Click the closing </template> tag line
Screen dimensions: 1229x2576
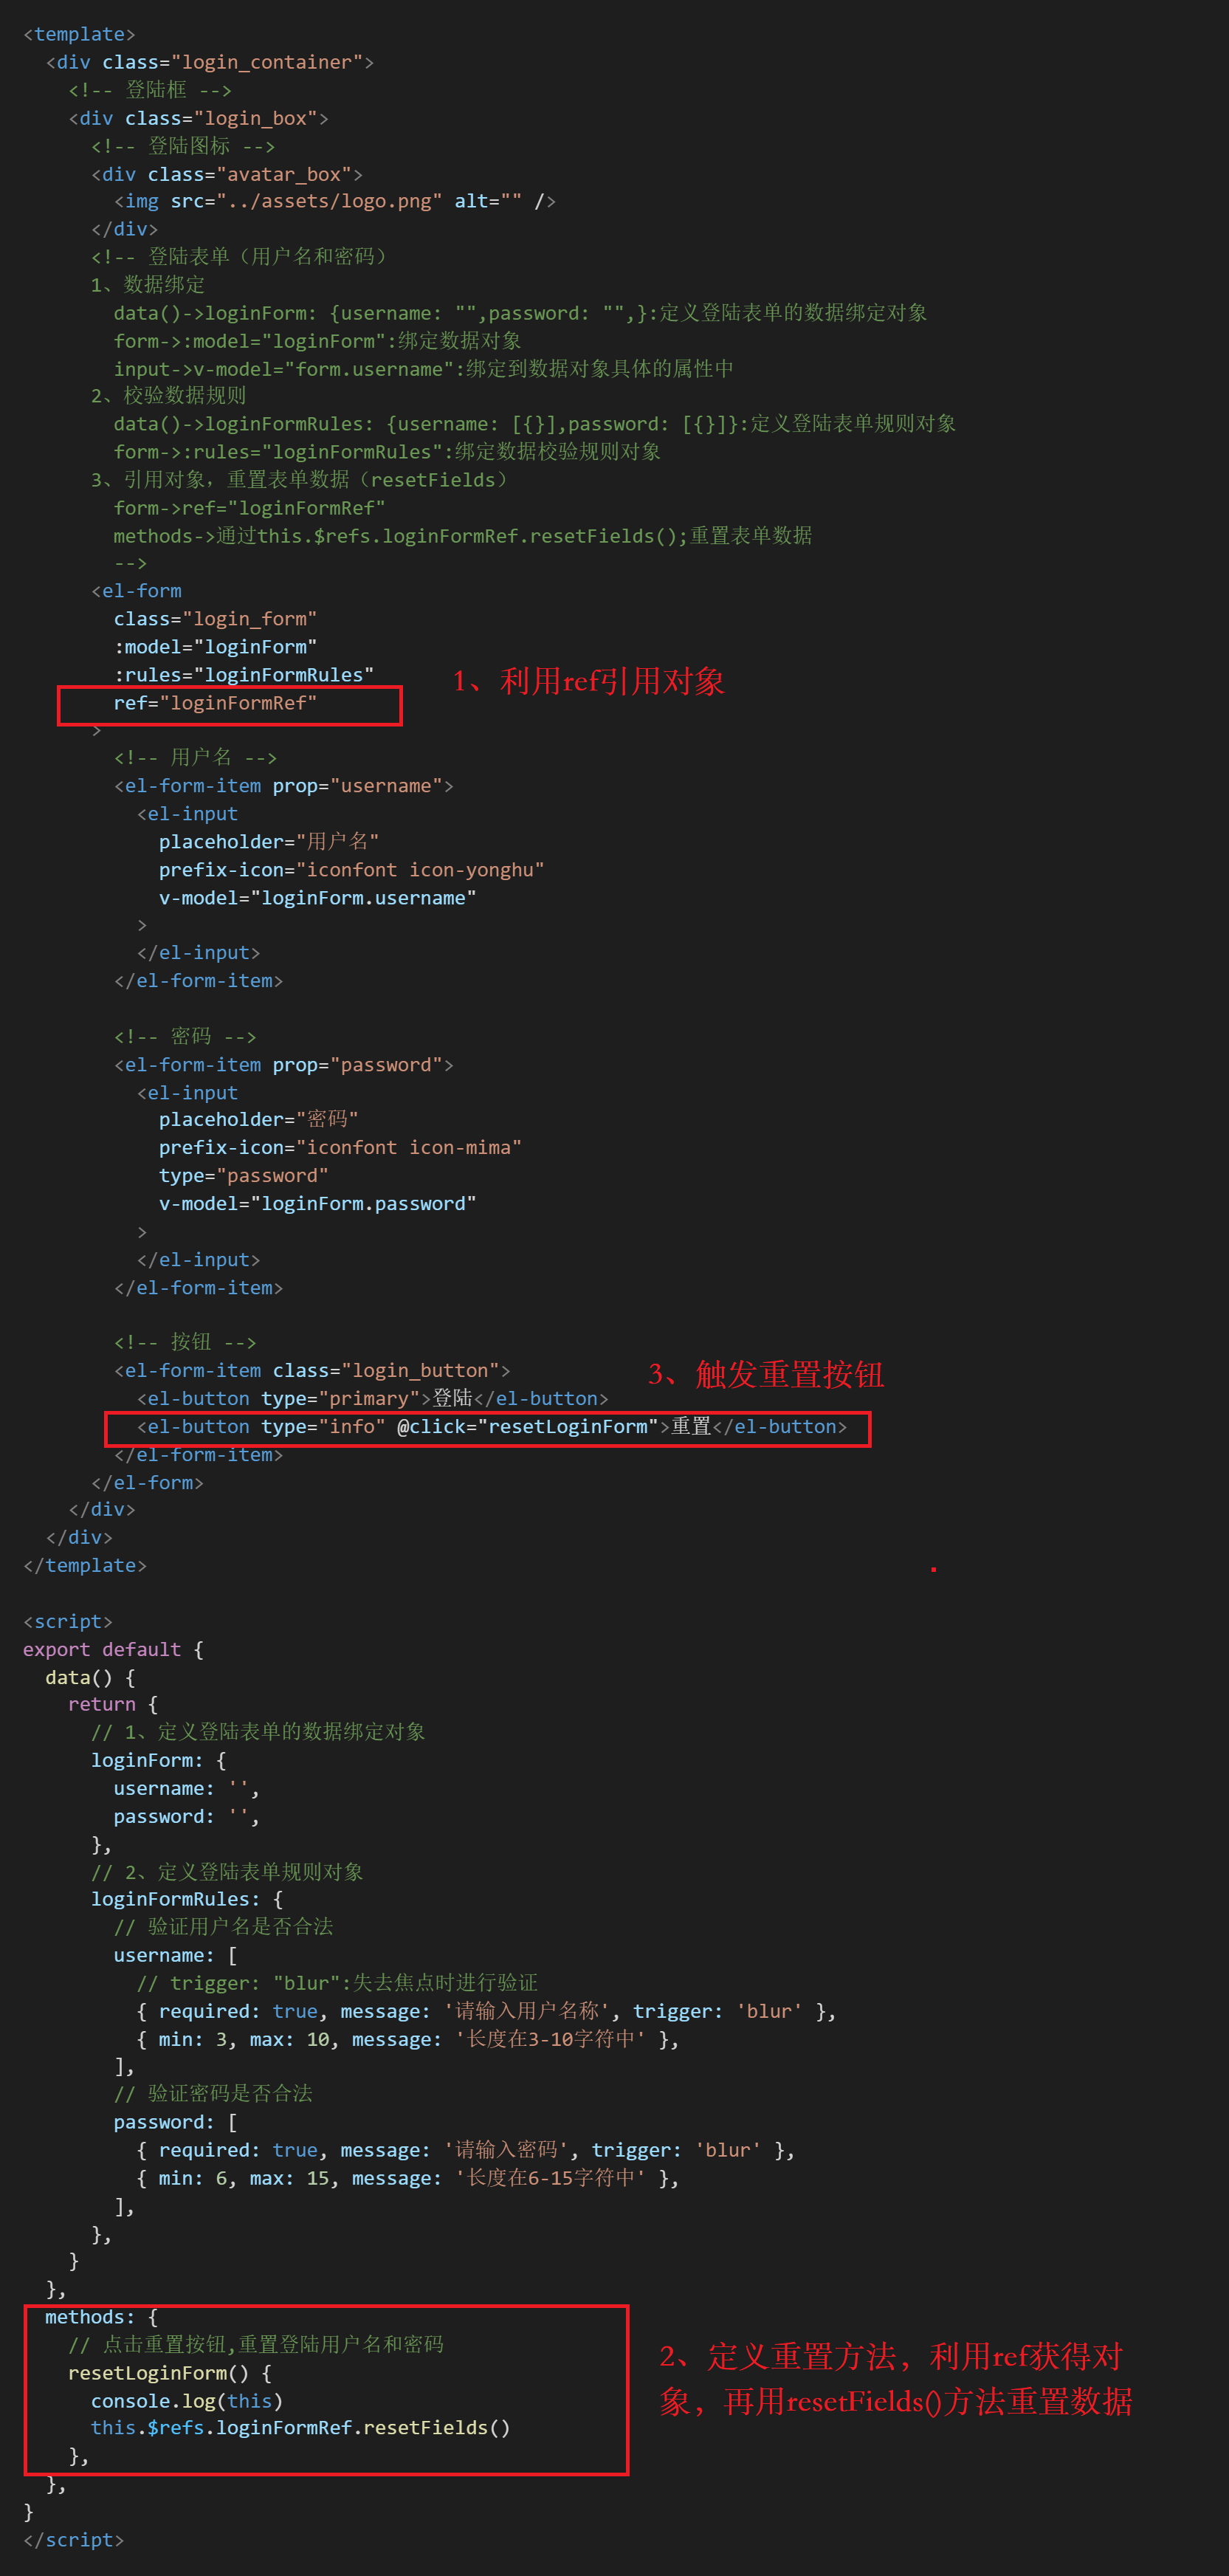pos(85,1566)
